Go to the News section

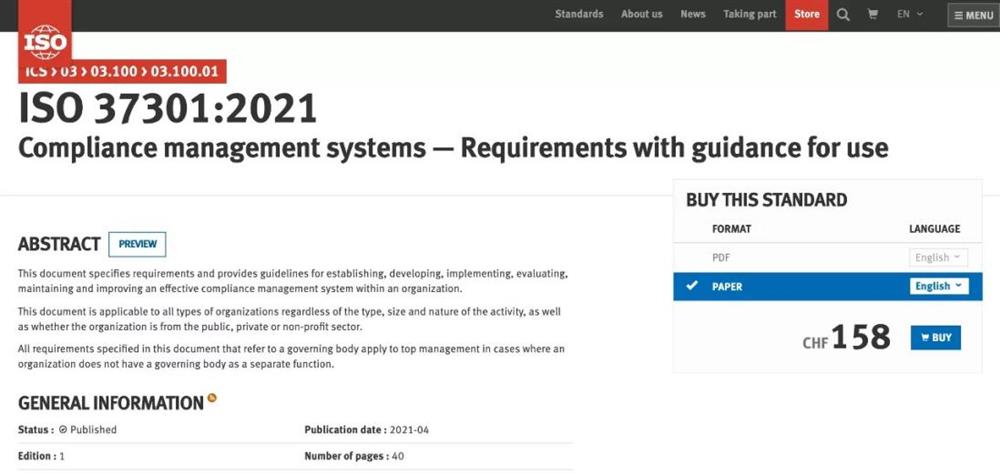693,14
